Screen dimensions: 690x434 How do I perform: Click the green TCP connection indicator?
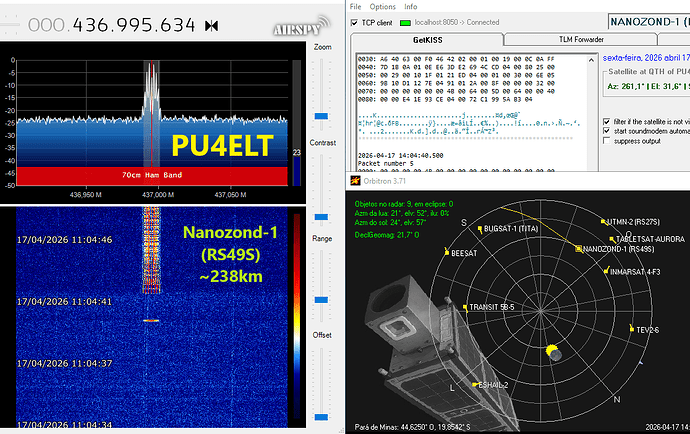click(x=405, y=22)
